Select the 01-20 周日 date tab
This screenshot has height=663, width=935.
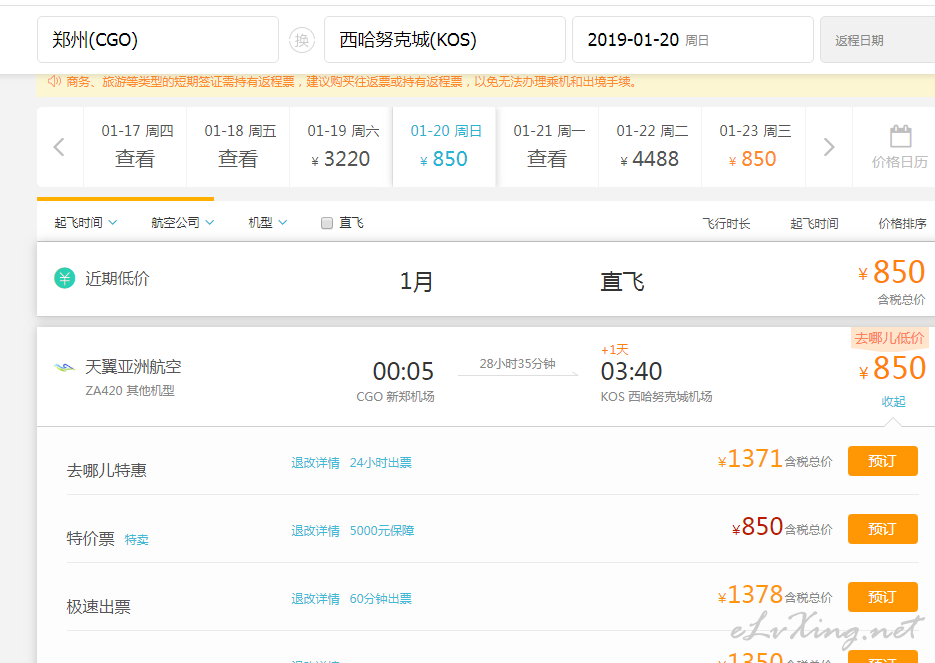tap(444, 147)
